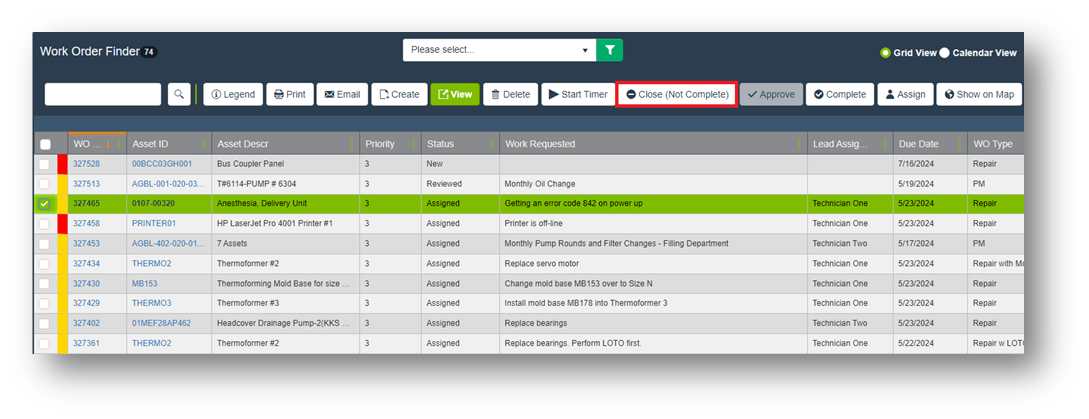Expand the 'Please select...' dropdown

(499, 50)
